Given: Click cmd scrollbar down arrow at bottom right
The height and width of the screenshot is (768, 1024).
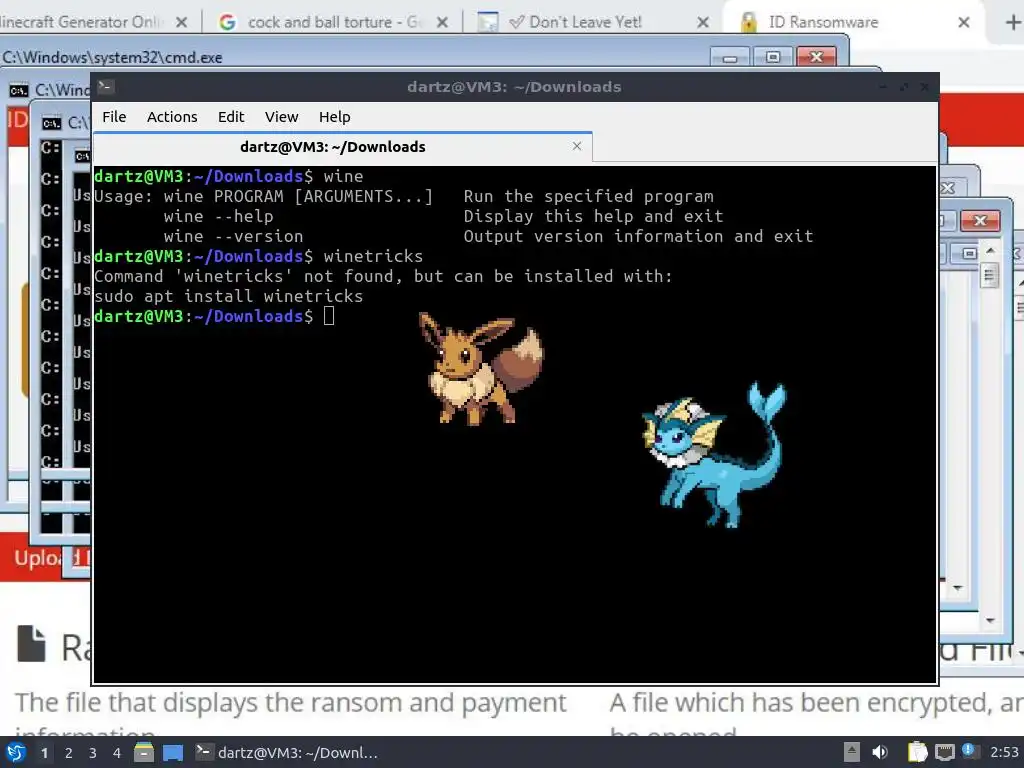Looking at the screenshot, I should [991, 620].
